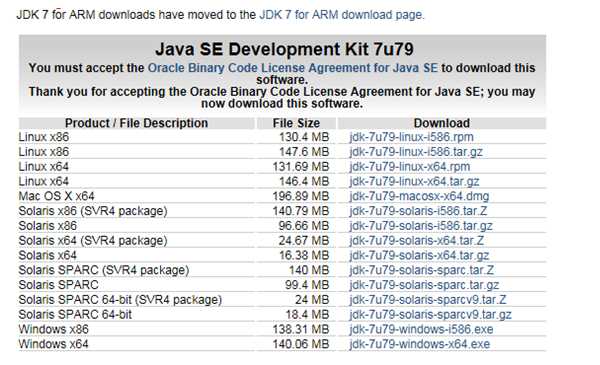Open the JDK 7 for ARM download page link
The image size is (600, 365).
[x=341, y=15]
